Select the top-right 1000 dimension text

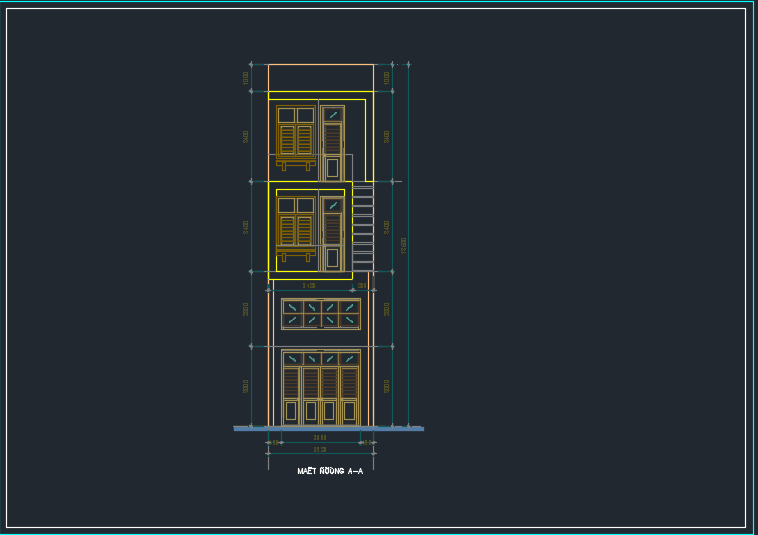[x=386, y=77]
